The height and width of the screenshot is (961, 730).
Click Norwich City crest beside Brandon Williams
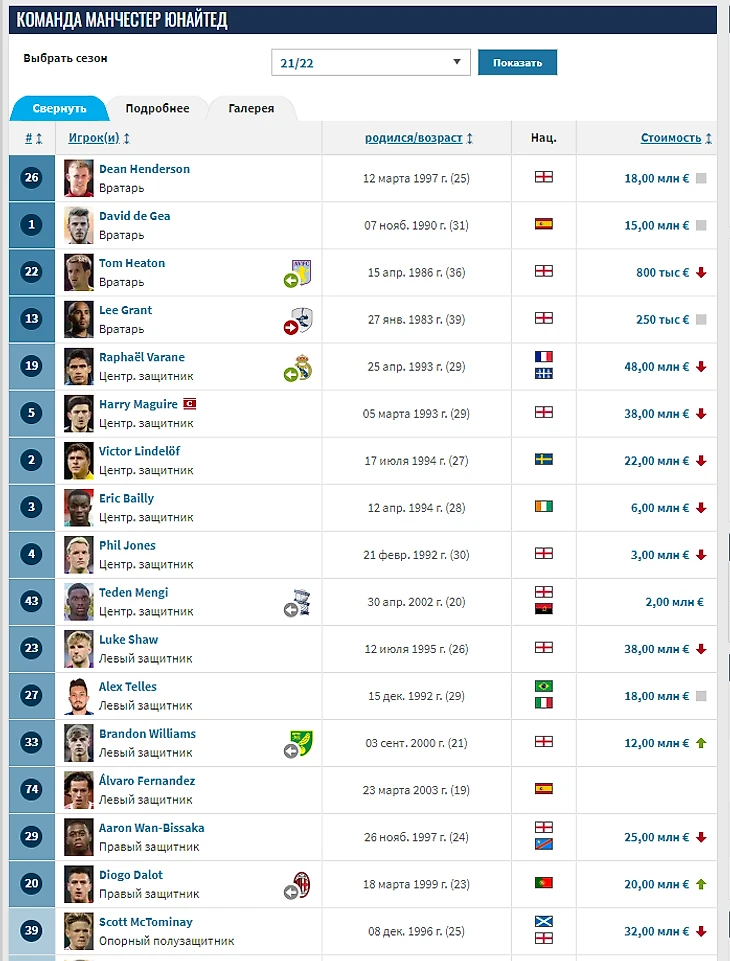tap(302, 742)
